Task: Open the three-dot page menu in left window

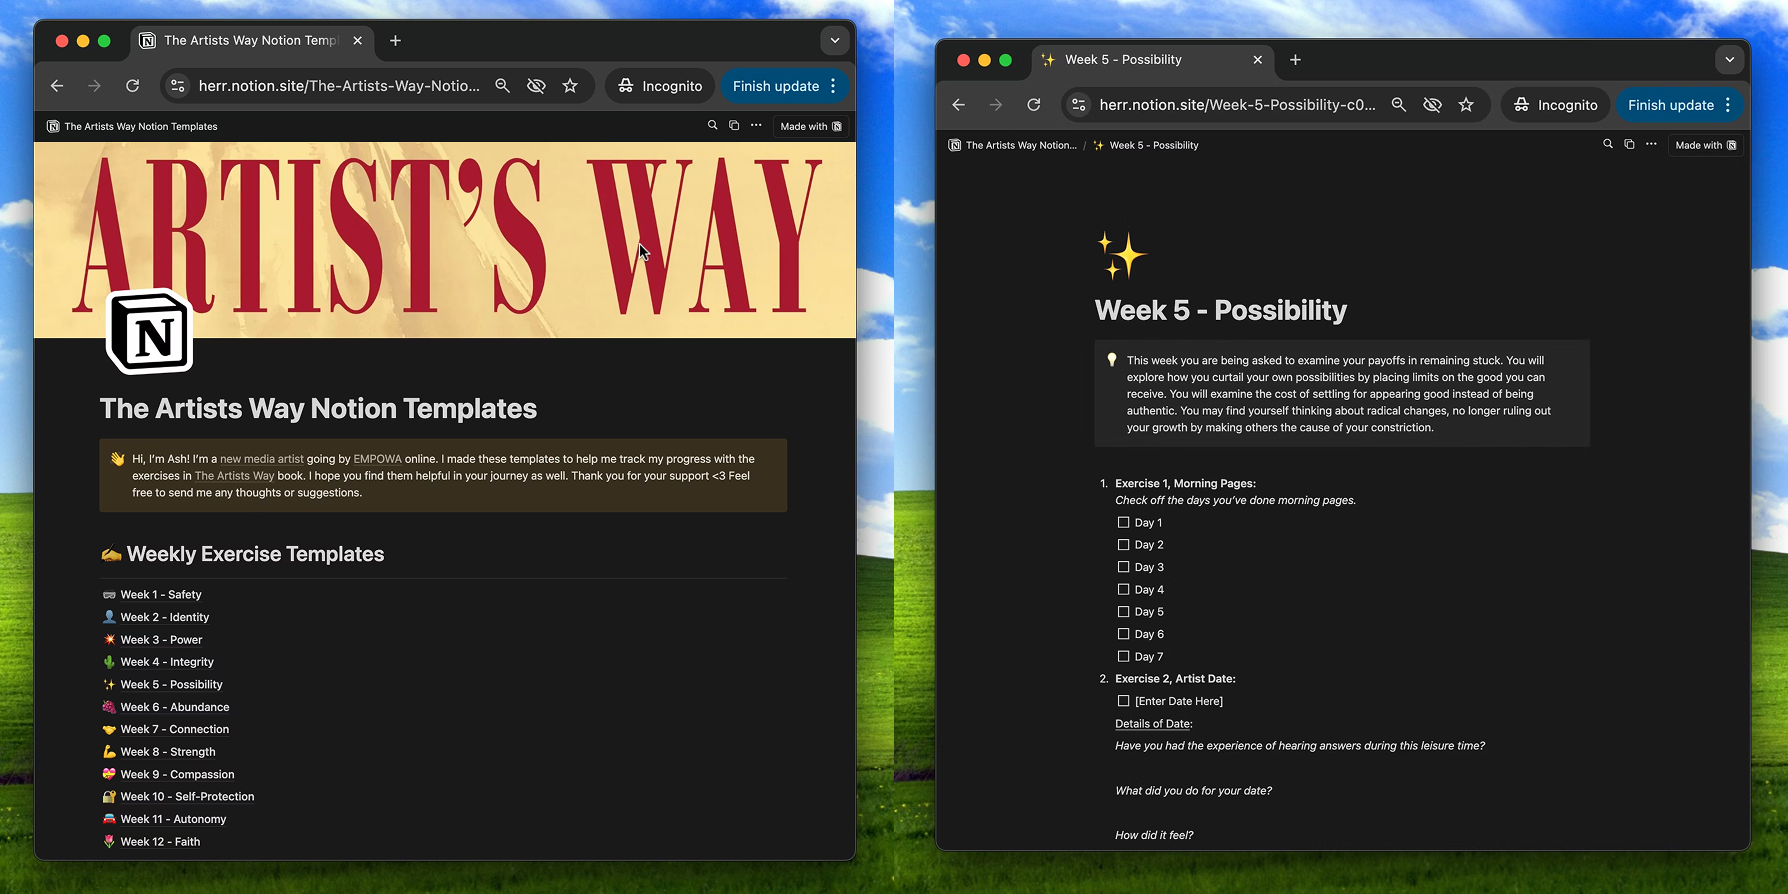Action: click(x=756, y=126)
